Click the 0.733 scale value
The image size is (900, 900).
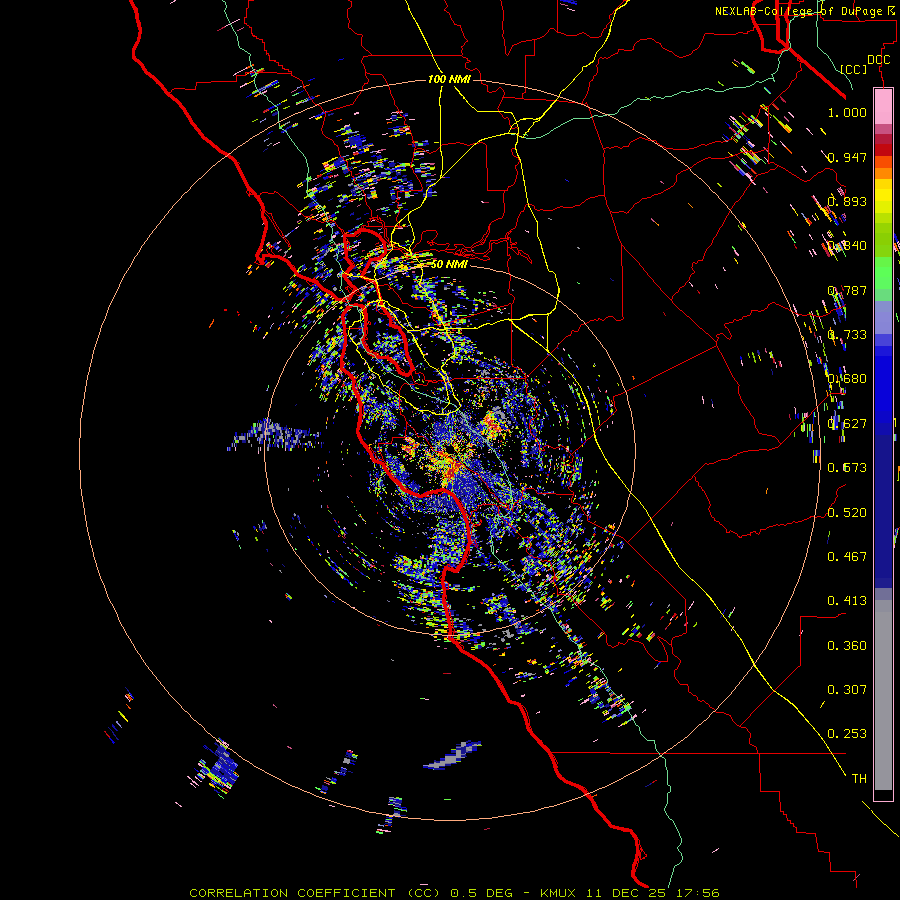(x=847, y=335)
